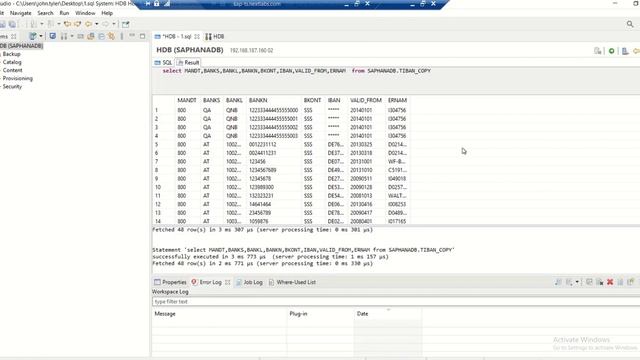Image resolution: width=640 pixels, height=360 pixels.
Task: Click the search magnifier at top right
Action: pos(630,24)
